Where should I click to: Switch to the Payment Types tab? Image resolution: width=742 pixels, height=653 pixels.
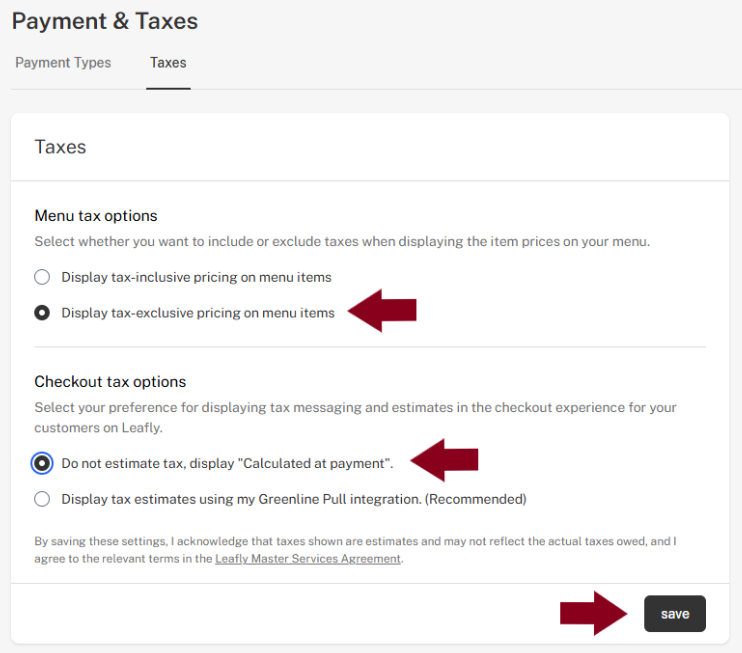click(63, 62)
